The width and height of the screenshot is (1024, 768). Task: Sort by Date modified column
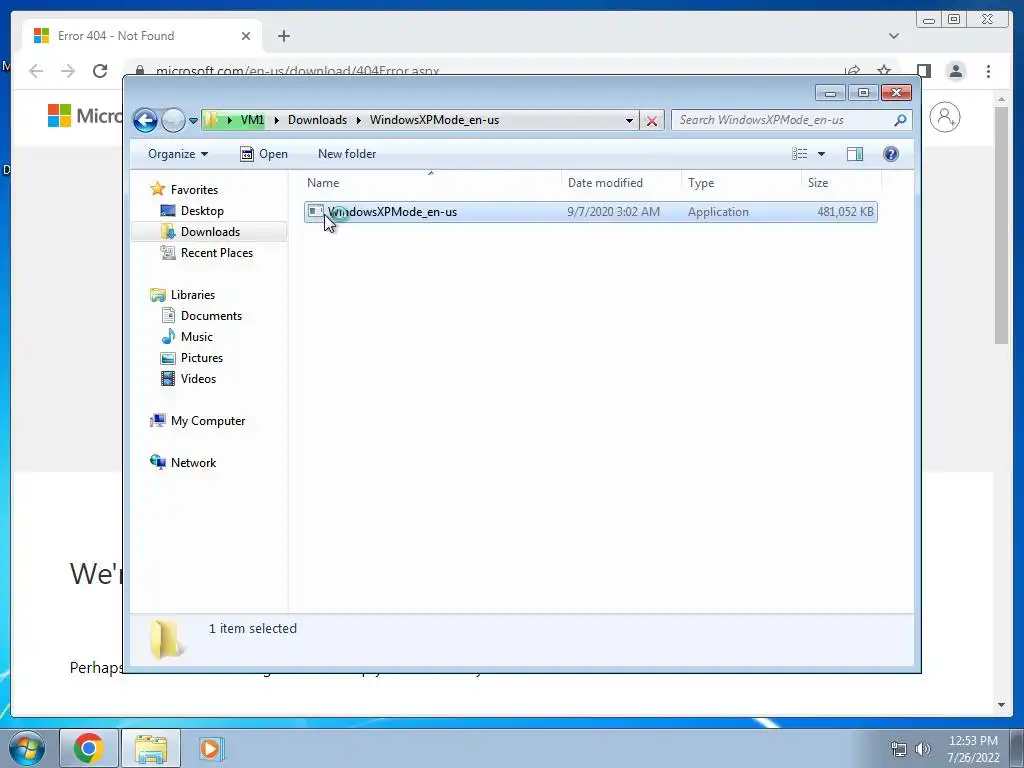pos(621,183)
